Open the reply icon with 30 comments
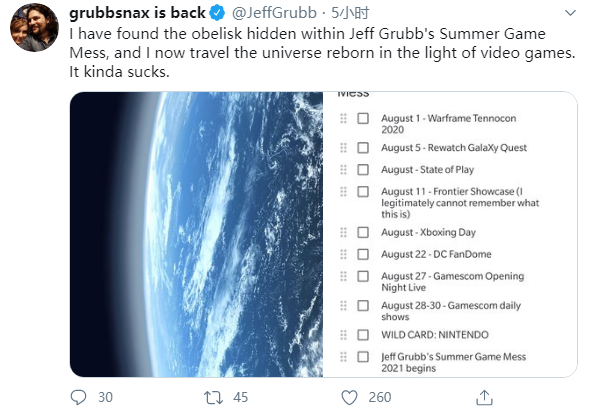This screenshot has height=411, width=592. (x=79, y=397)
